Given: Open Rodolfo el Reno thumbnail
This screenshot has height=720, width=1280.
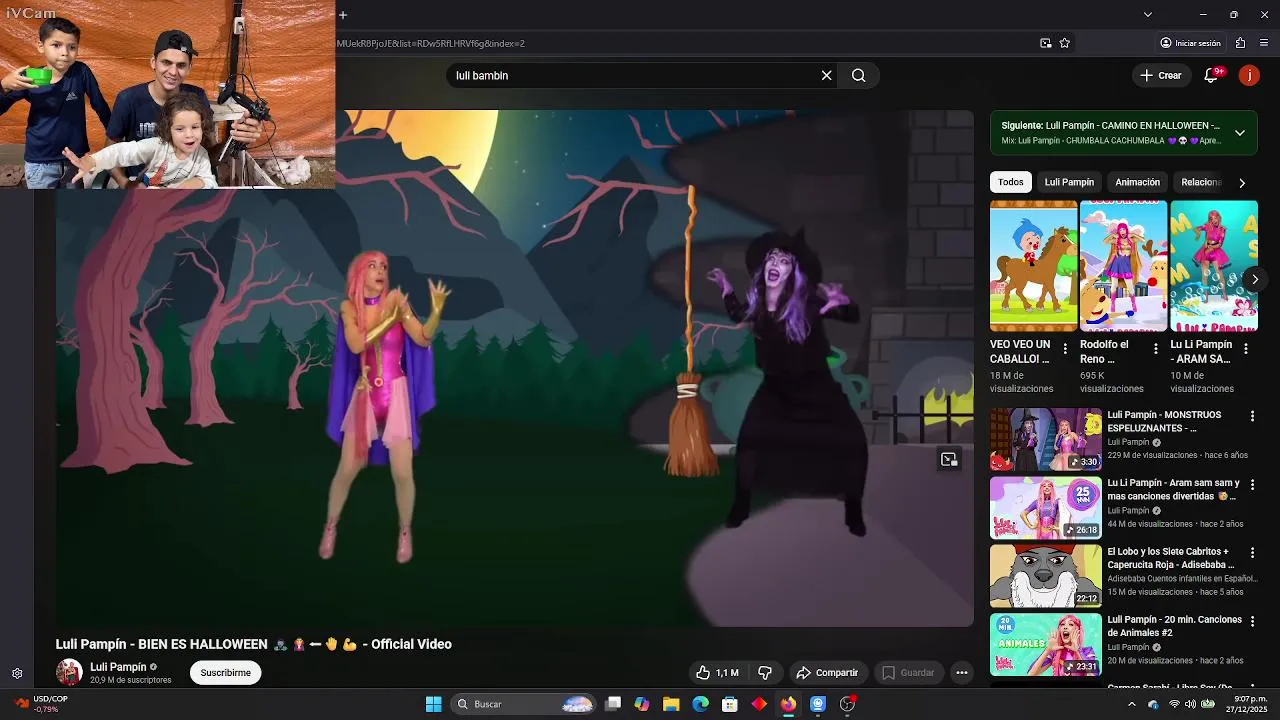Looking at the screenshot, I should coord(1123,266).
